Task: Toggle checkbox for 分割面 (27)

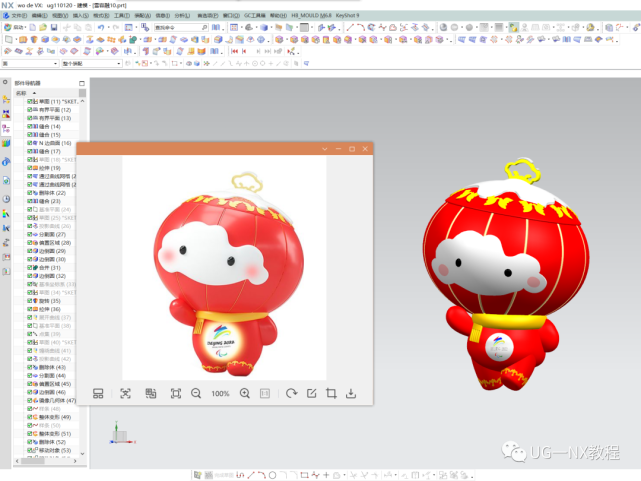Action: 29,235
